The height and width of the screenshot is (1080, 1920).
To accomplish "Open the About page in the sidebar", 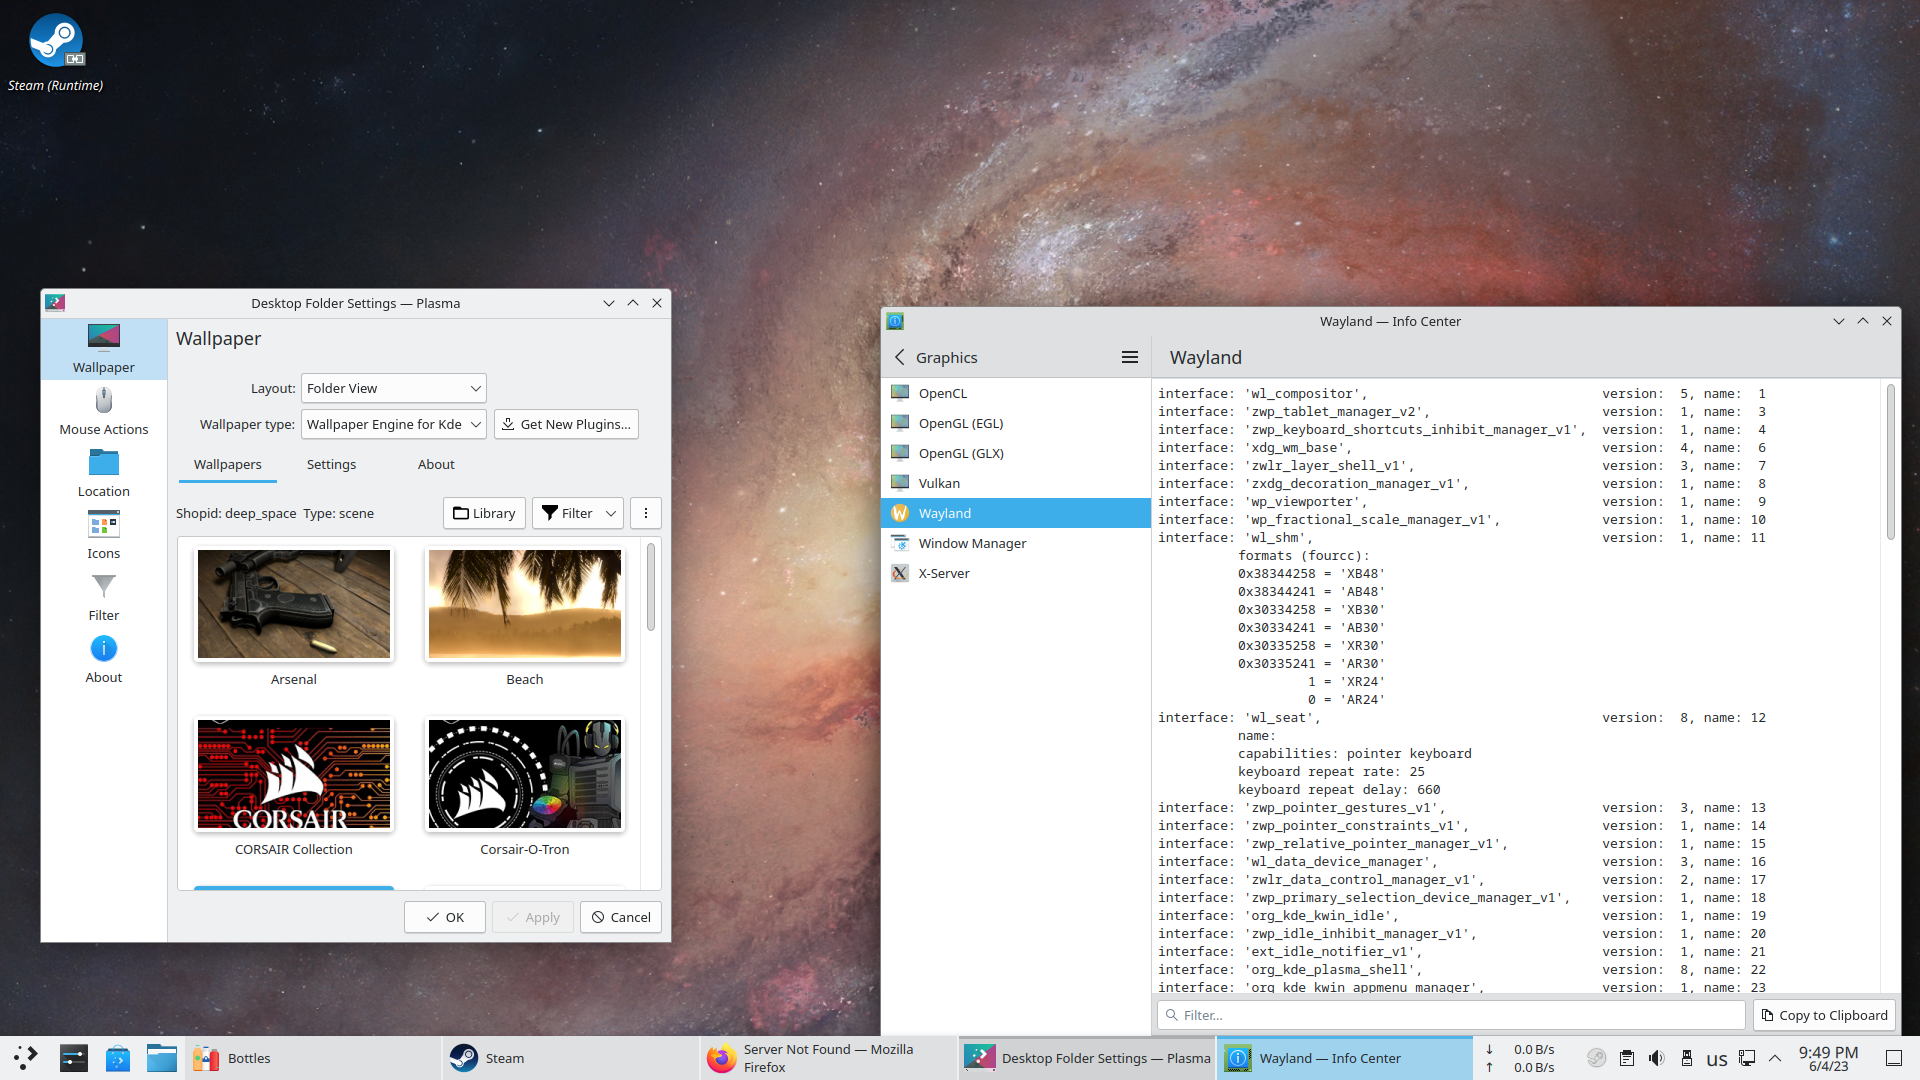I will (103, 658).
